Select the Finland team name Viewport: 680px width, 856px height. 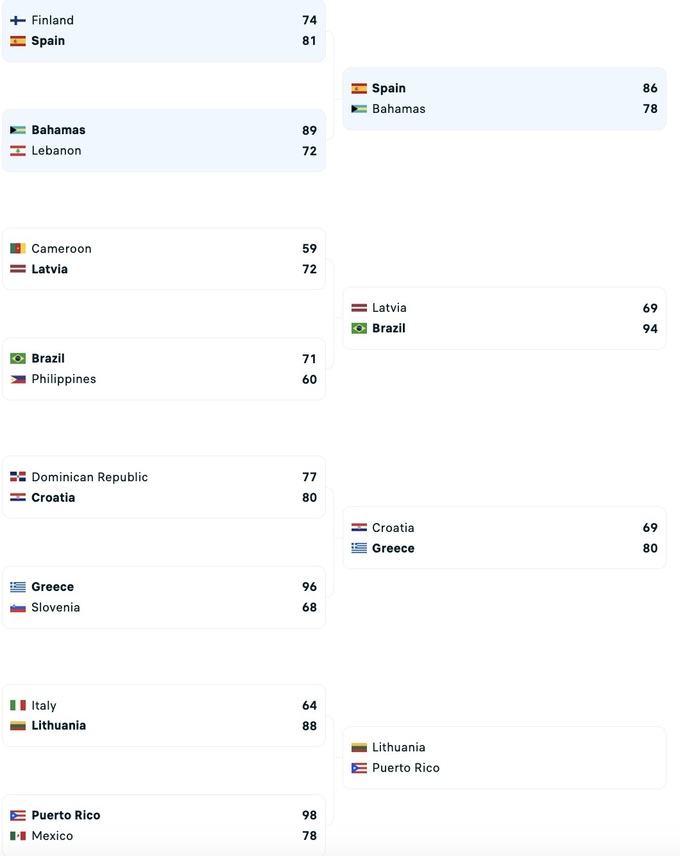coord(52,20)
